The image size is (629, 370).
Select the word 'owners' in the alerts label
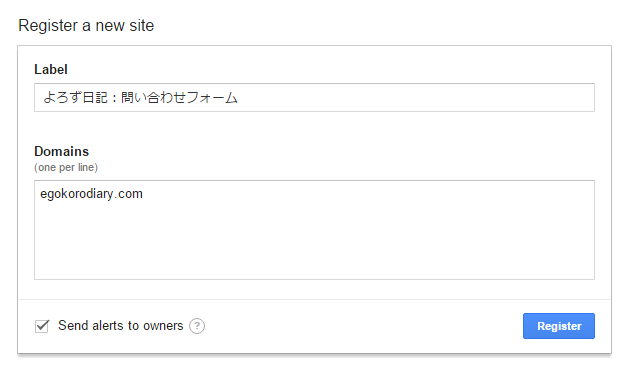163,326
